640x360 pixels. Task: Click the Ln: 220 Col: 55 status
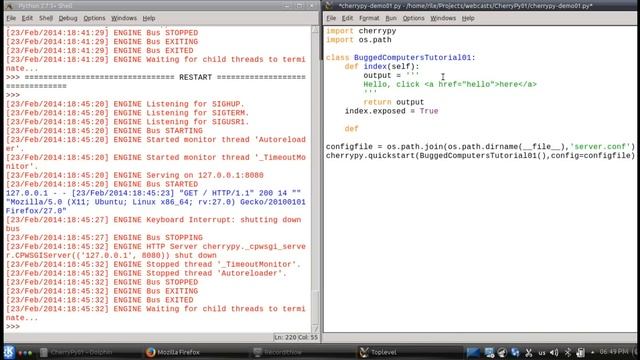coord(296,338)
